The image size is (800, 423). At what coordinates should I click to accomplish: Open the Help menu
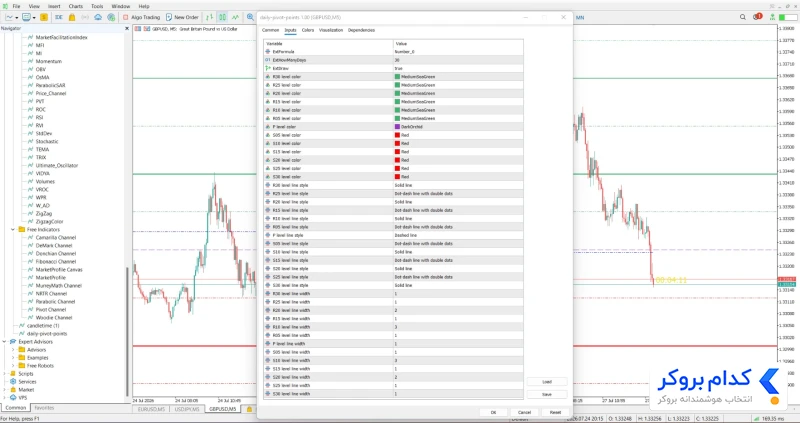(144, 6)
